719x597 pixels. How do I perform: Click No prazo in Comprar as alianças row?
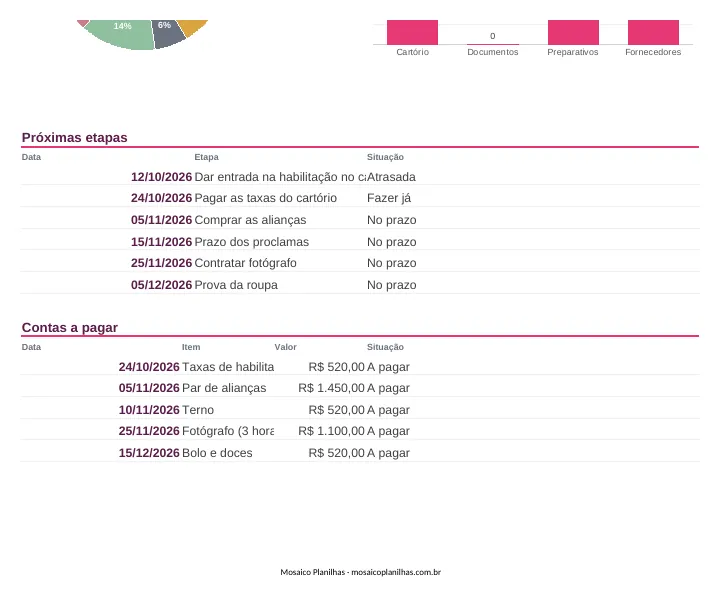392,220
